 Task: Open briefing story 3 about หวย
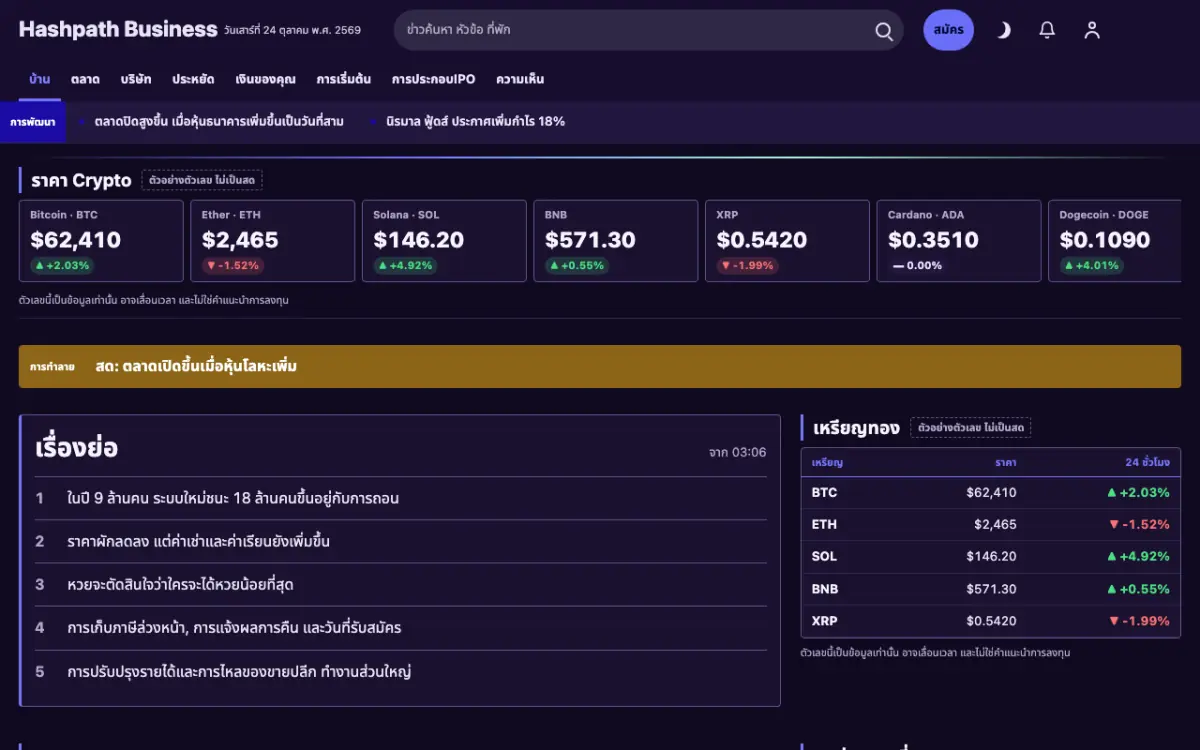tap(401, 584)
